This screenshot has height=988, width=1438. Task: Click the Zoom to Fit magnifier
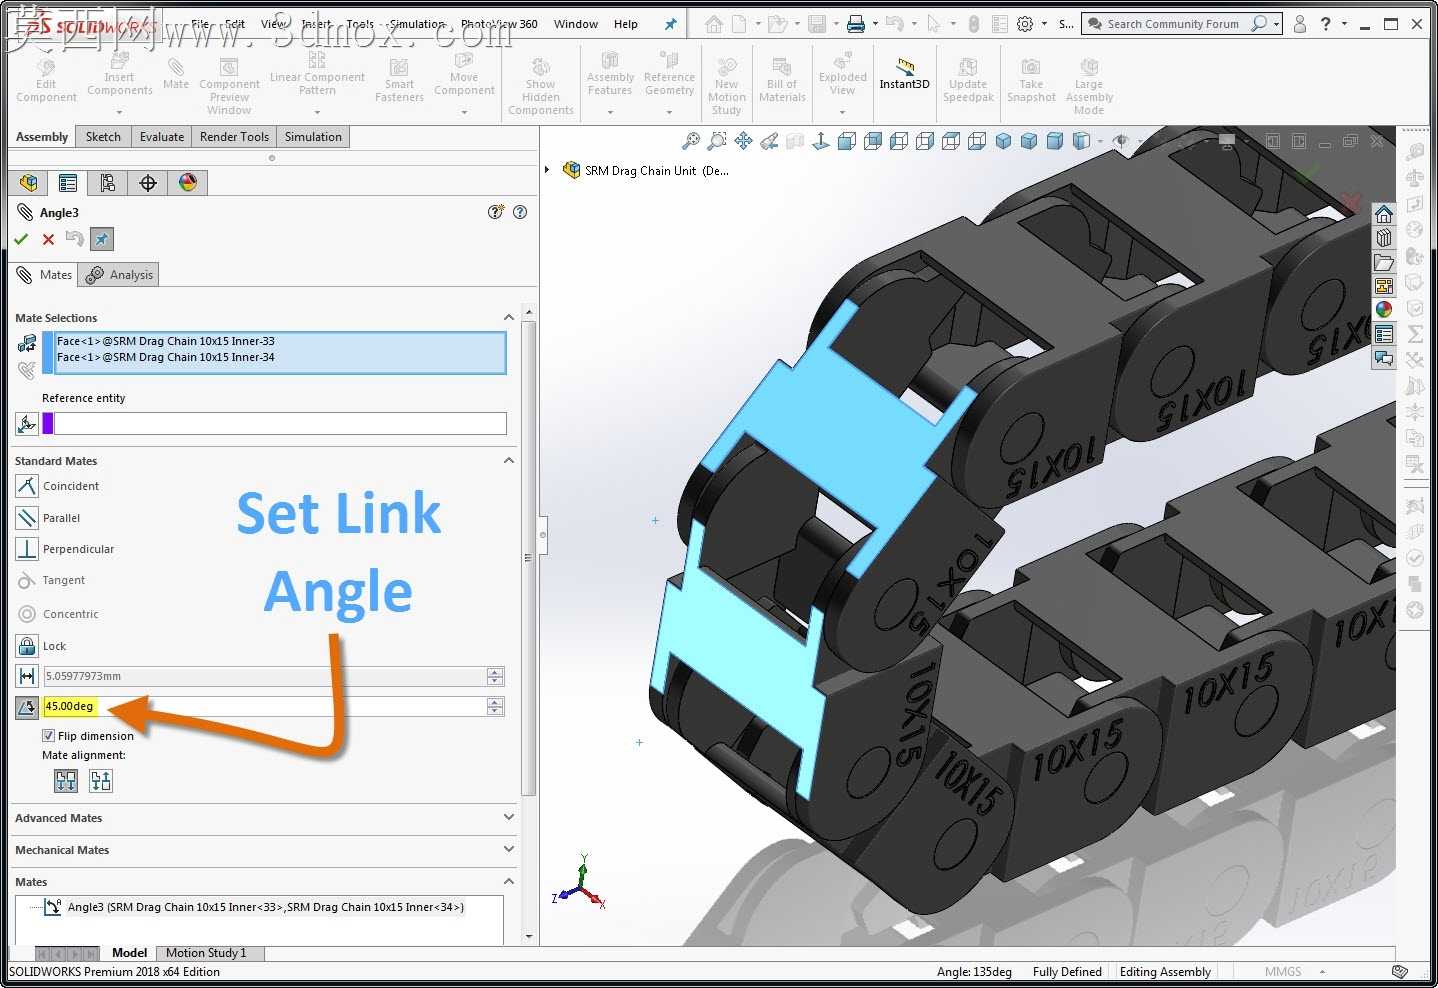(691, 141)
